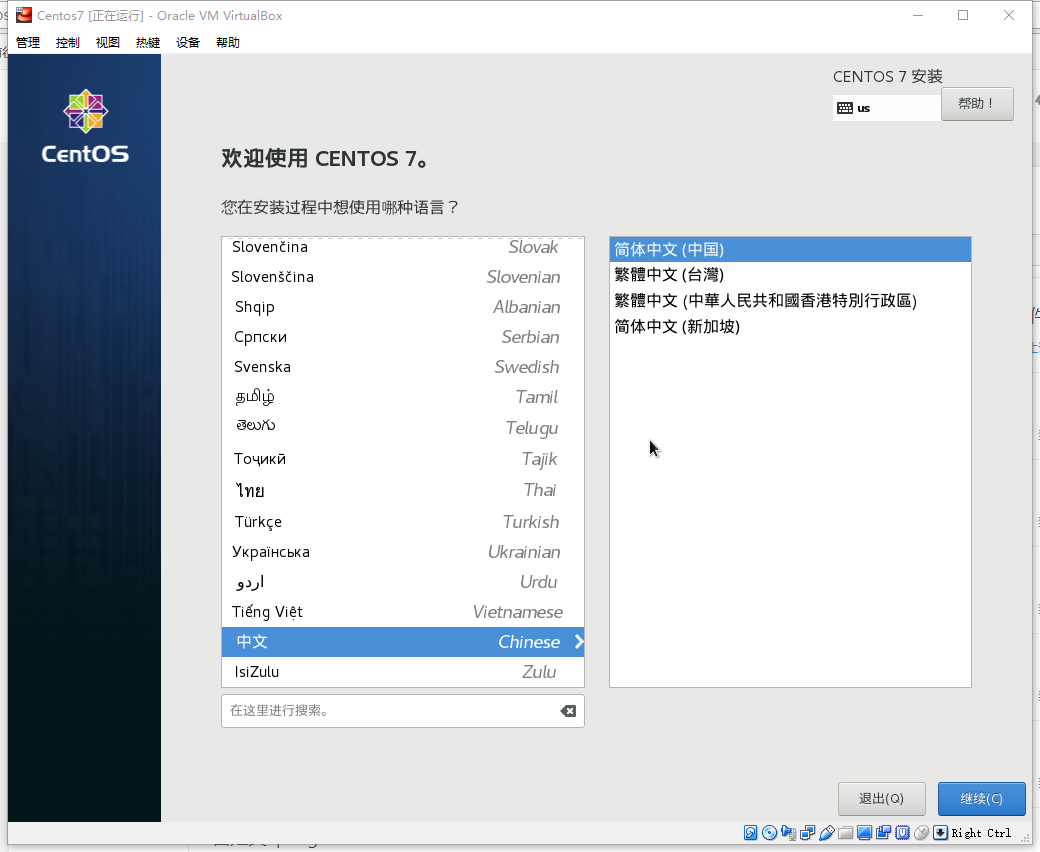
Task: Select Slovenščina Slovenian language
Action: (403, 277)
